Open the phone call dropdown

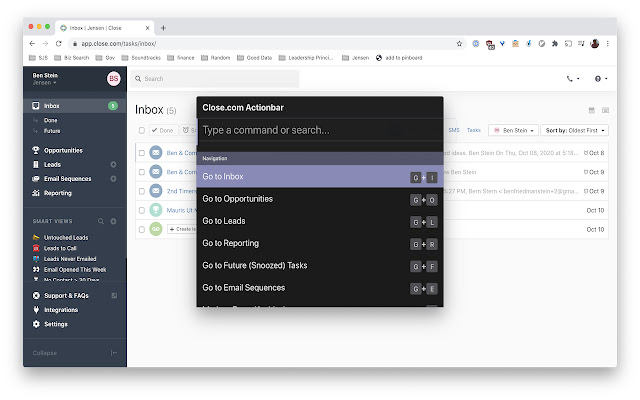(573, 79)
